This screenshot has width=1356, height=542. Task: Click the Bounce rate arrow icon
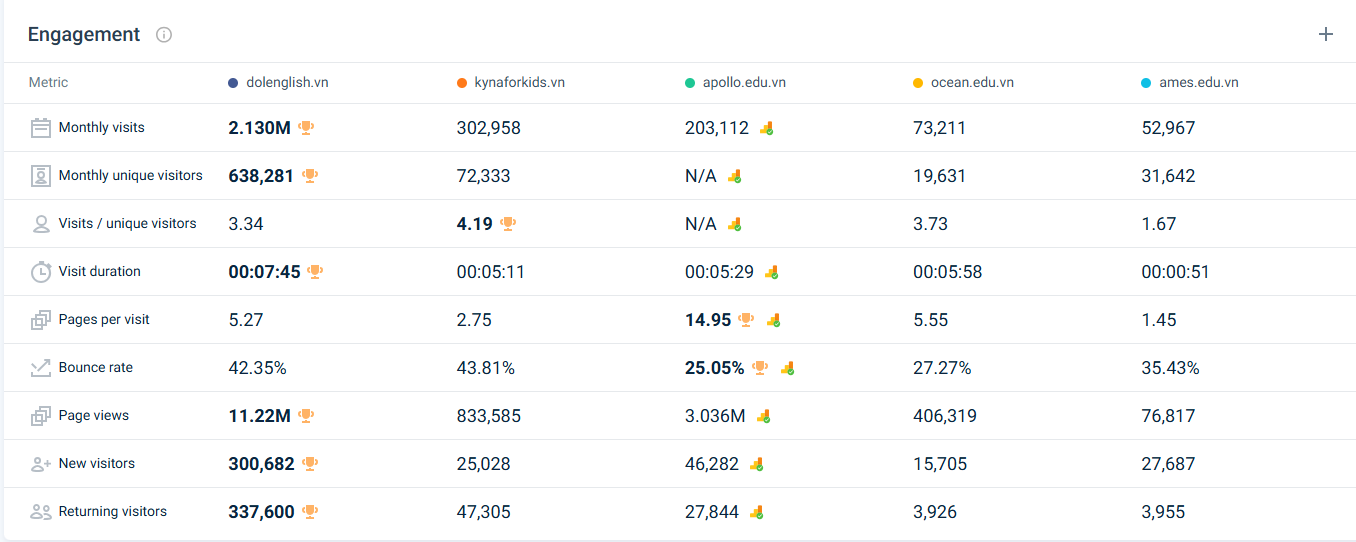(x=41, y=368)
